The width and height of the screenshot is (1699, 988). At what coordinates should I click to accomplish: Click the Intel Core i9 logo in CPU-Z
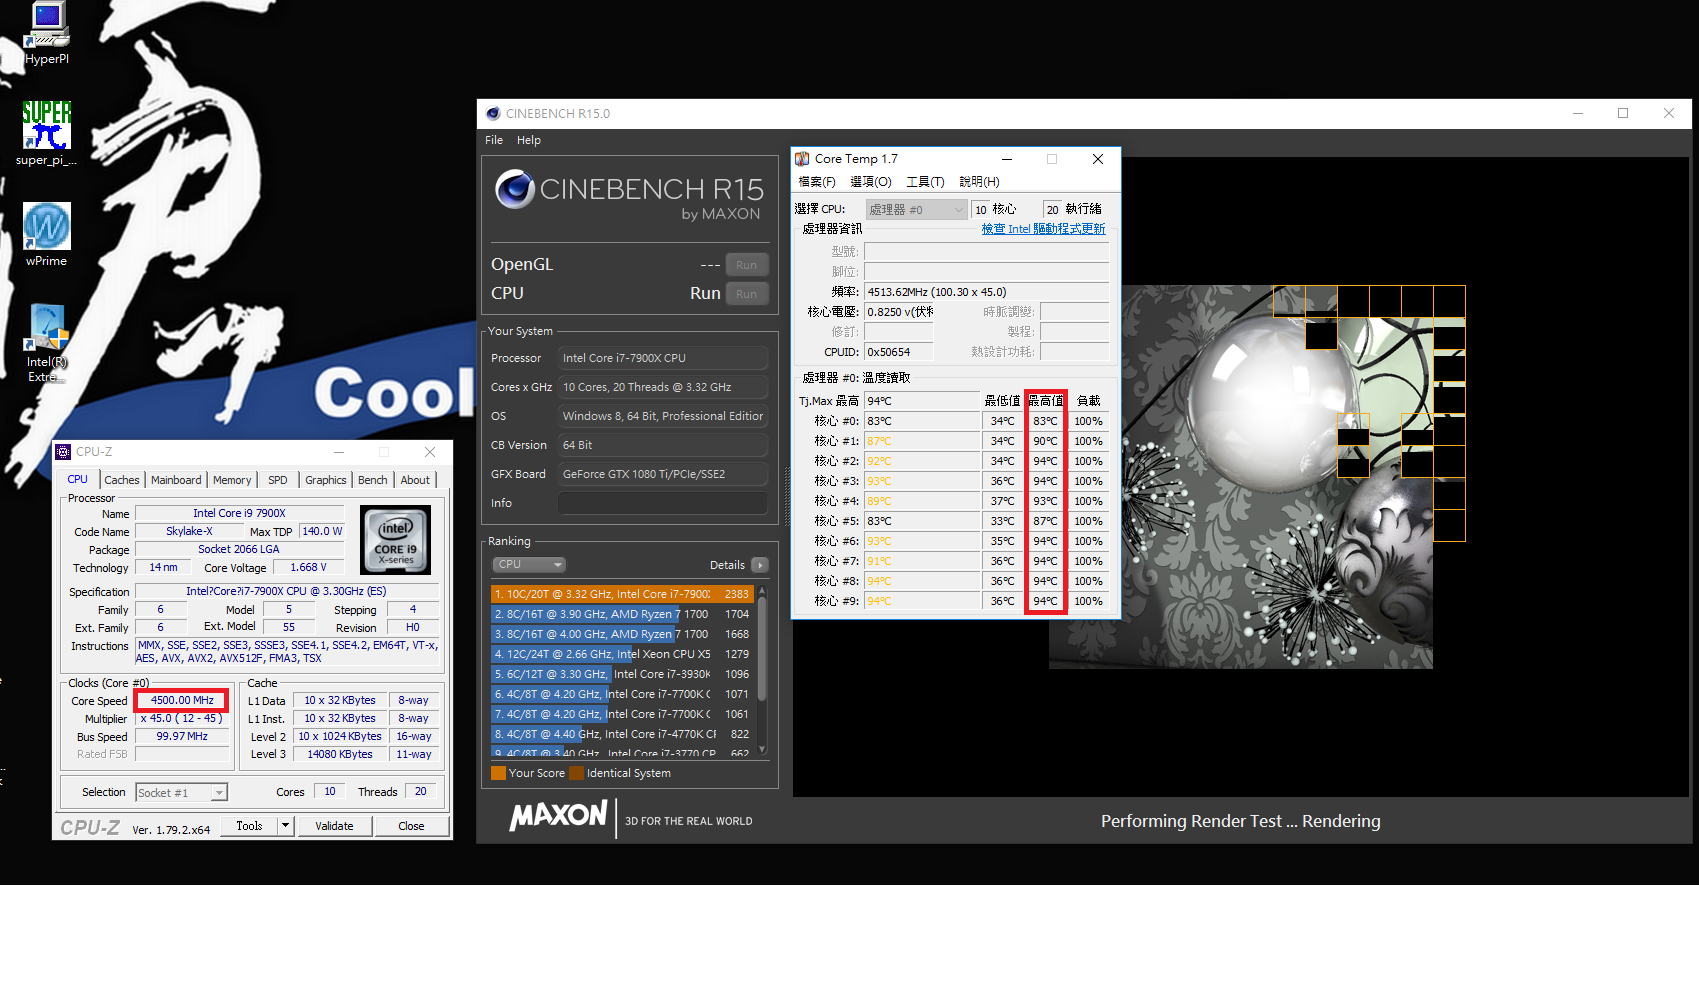[x=396, y=540]
